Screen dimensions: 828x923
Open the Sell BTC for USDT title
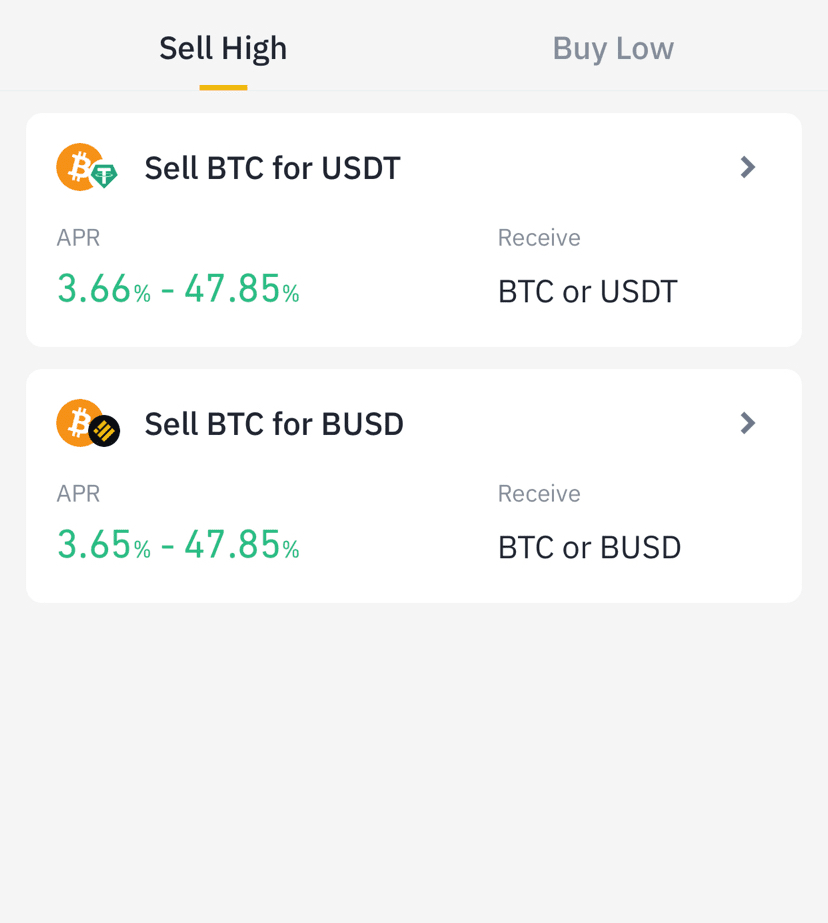(x=272, y=168)
